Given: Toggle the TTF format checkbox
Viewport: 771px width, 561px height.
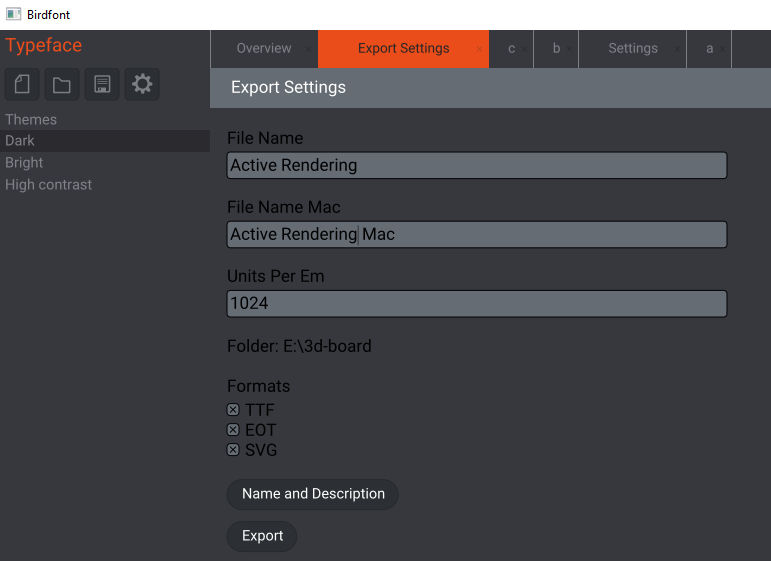Looking at the screenshot, I should pyautogui.click(x=233, y=410).
